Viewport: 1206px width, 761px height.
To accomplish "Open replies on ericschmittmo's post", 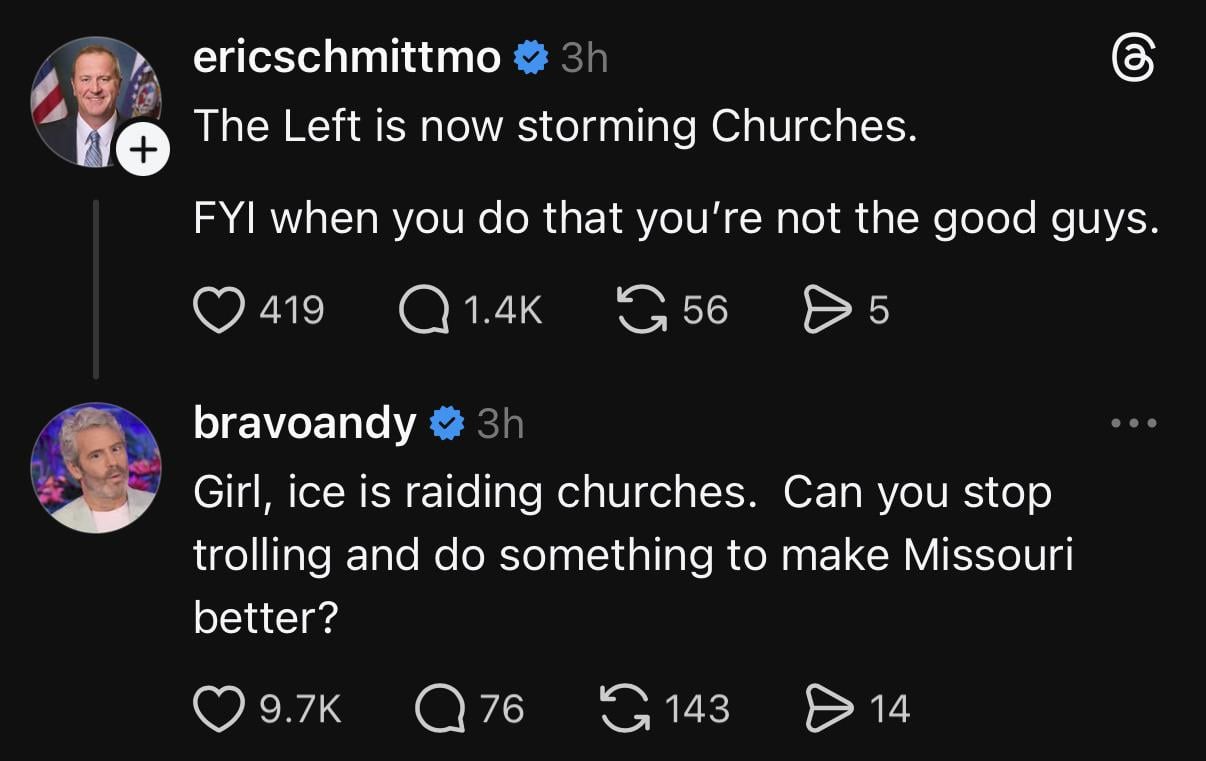I will [x=422, y=310].
